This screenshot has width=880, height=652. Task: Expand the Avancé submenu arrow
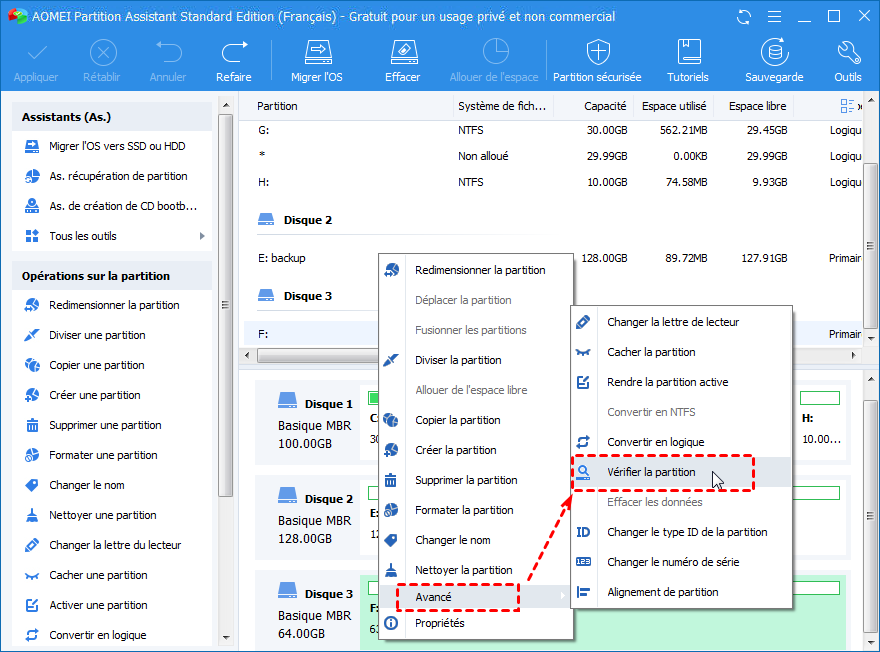pos(562,596)
